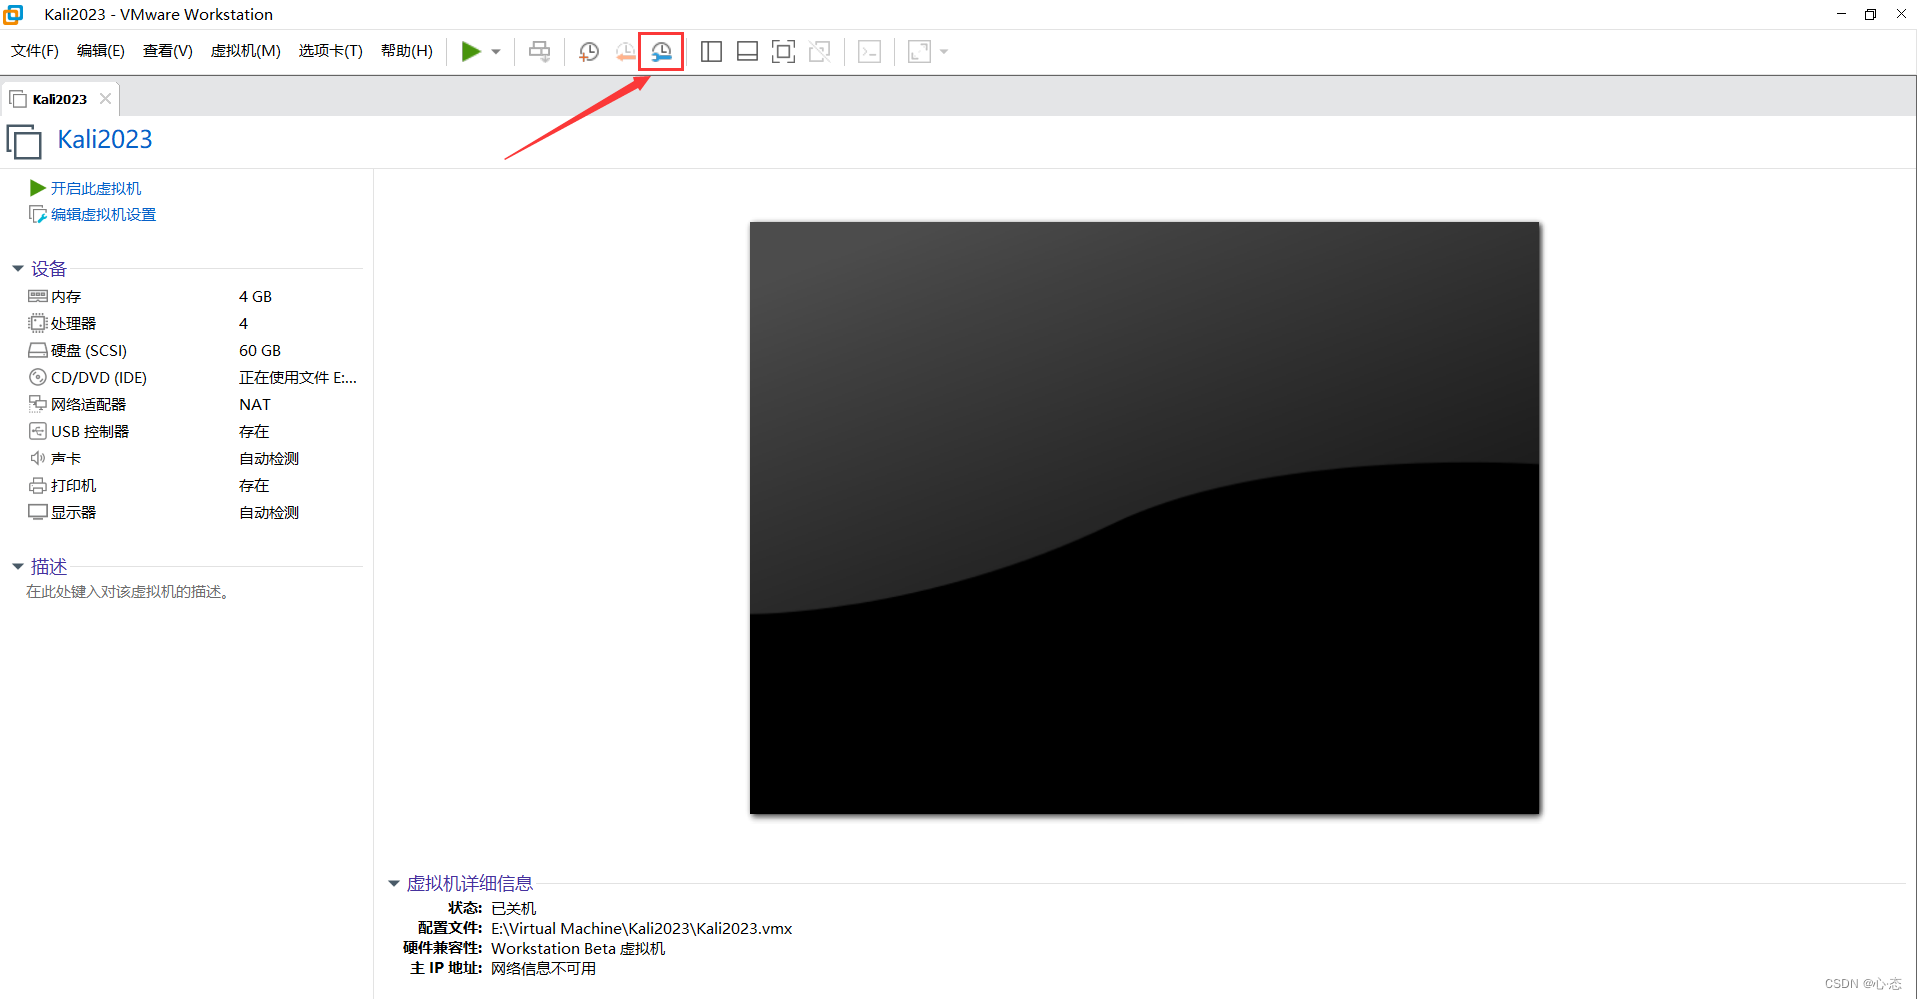Viewport: 1917px width, 999px height.
Task: Open the snapshot manager wrench-clock icon
Action: point(661,52)
